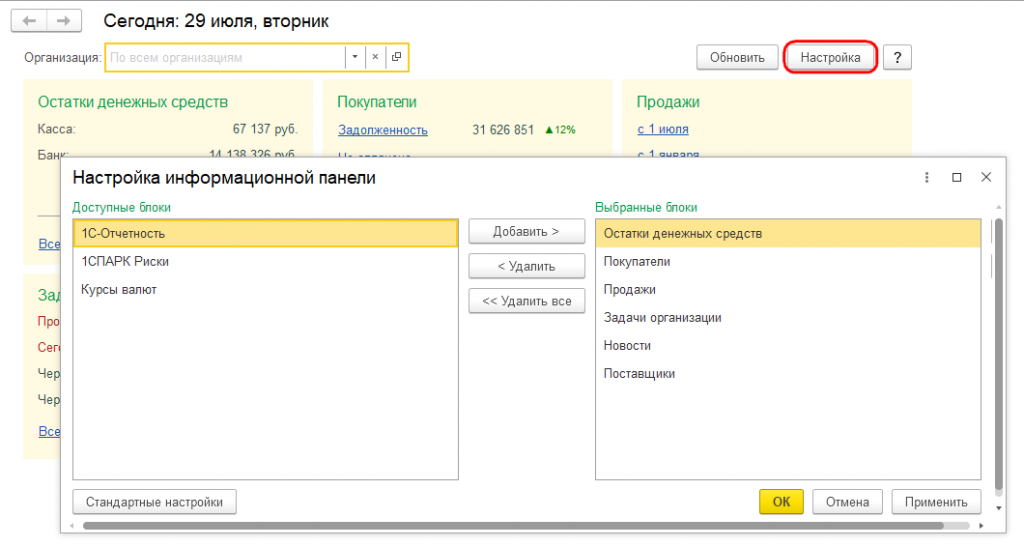
Task: Click the << Удалить все button
Action: [526, 301]
